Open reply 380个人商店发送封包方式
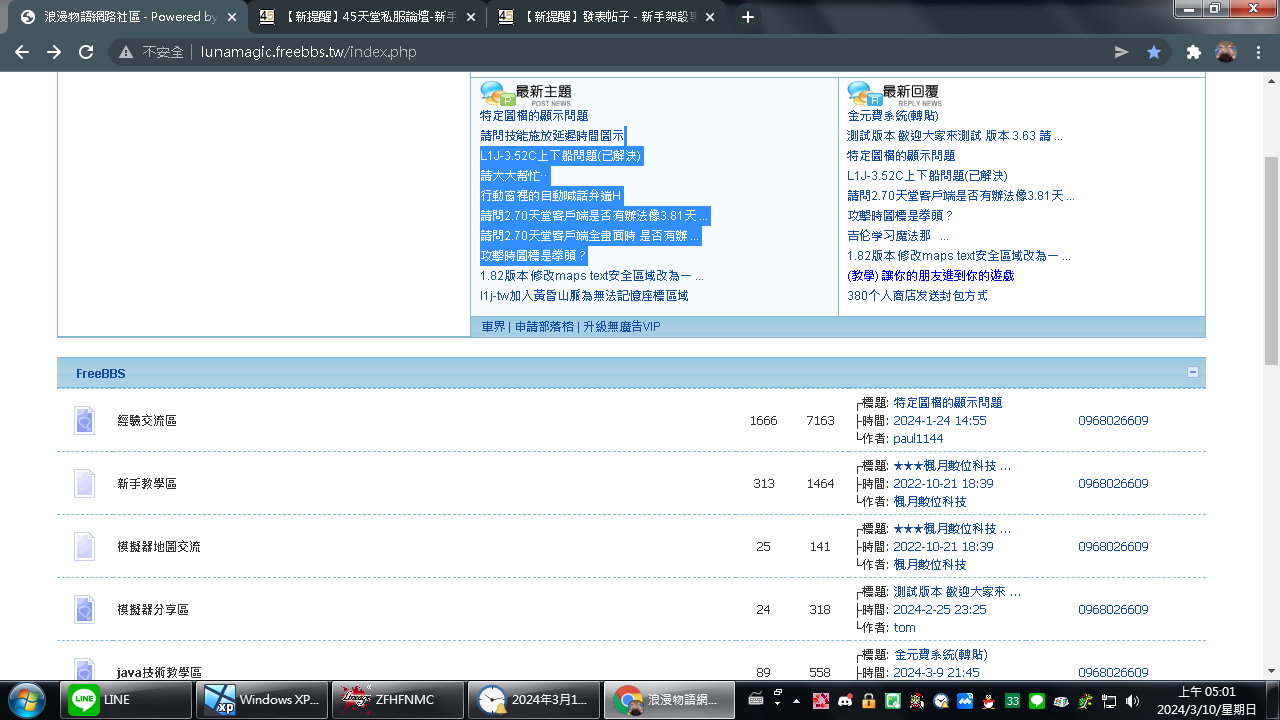 (917, 296)
